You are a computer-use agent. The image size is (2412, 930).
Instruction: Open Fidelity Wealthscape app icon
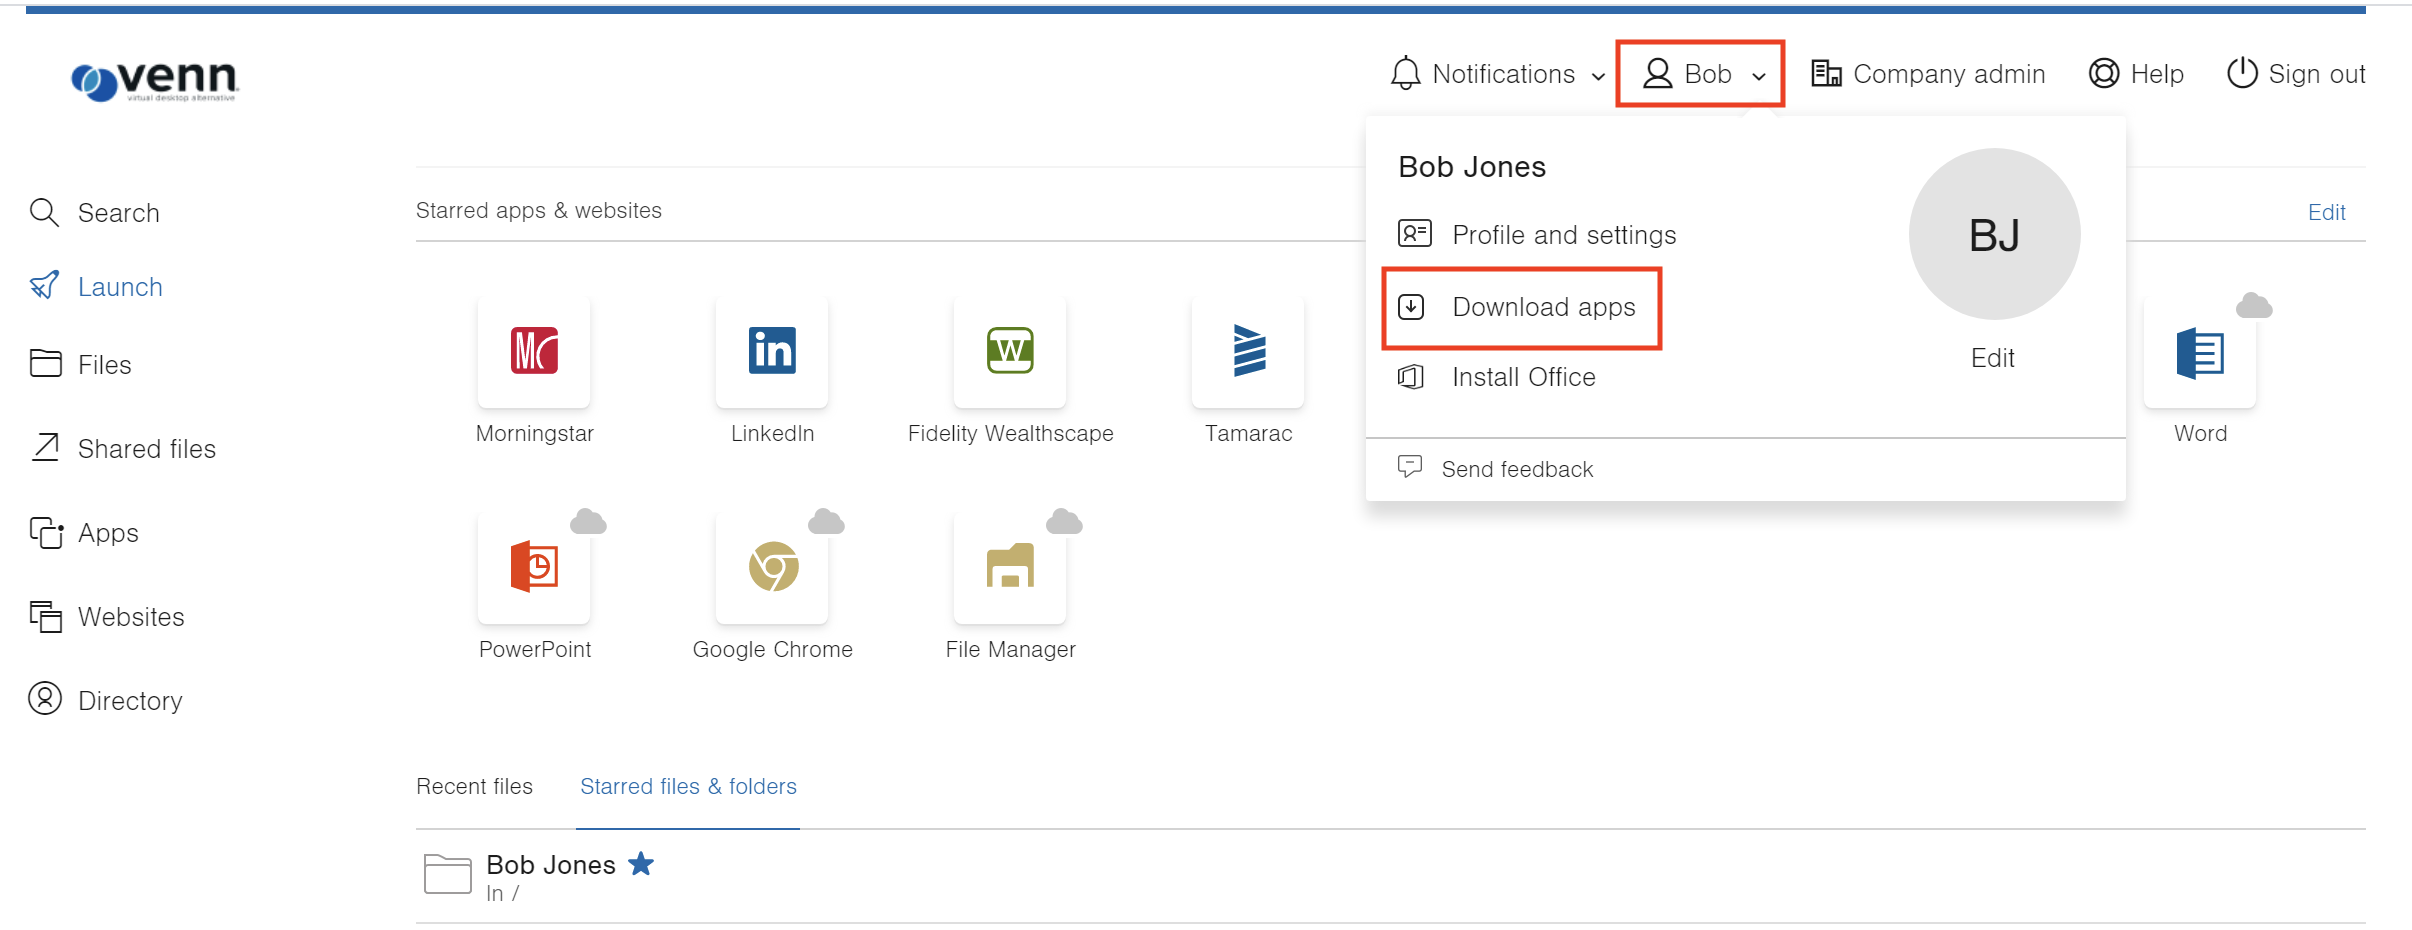tap(1010, 351)
